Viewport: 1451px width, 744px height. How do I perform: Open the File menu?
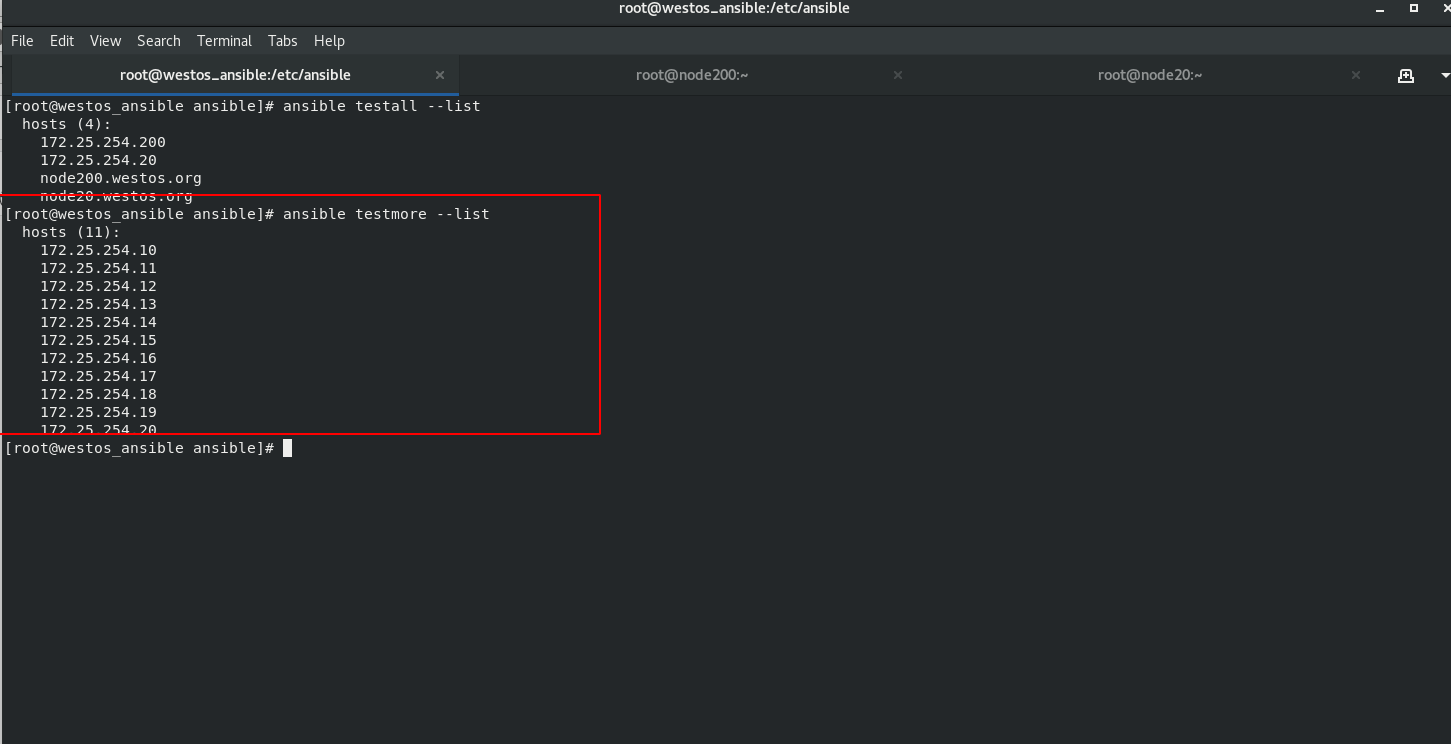pos(22,41)
